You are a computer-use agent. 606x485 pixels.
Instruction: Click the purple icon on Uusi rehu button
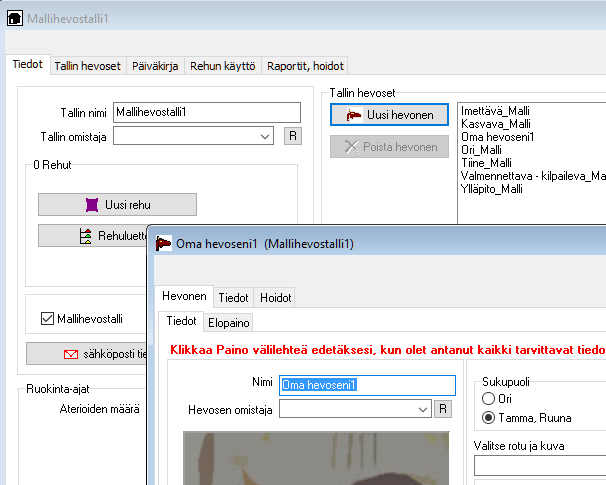pyautogui.click(x=92, y=205)
